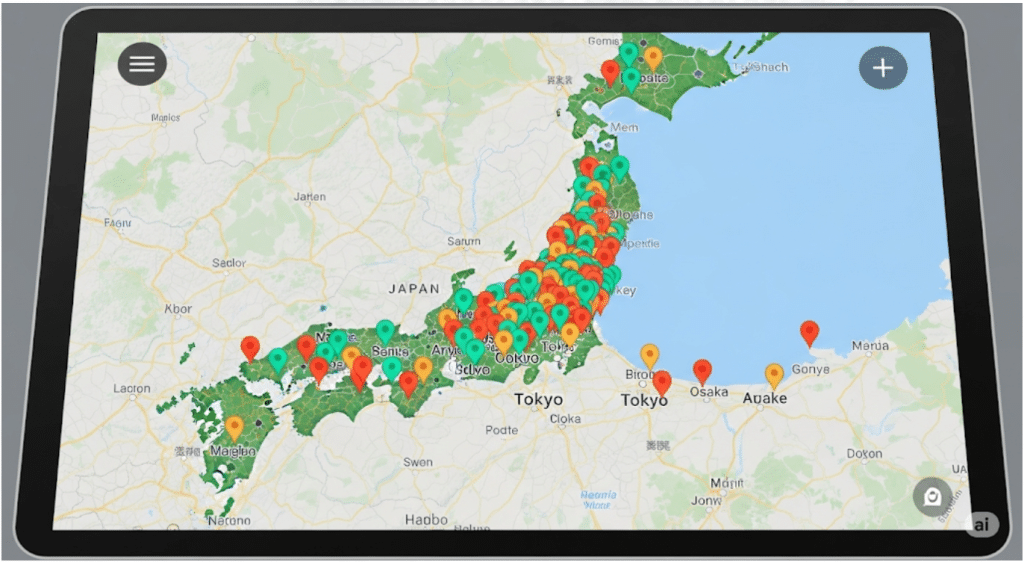
Task: Select the red pin on the northern island
Action: (x=608, y=71)
